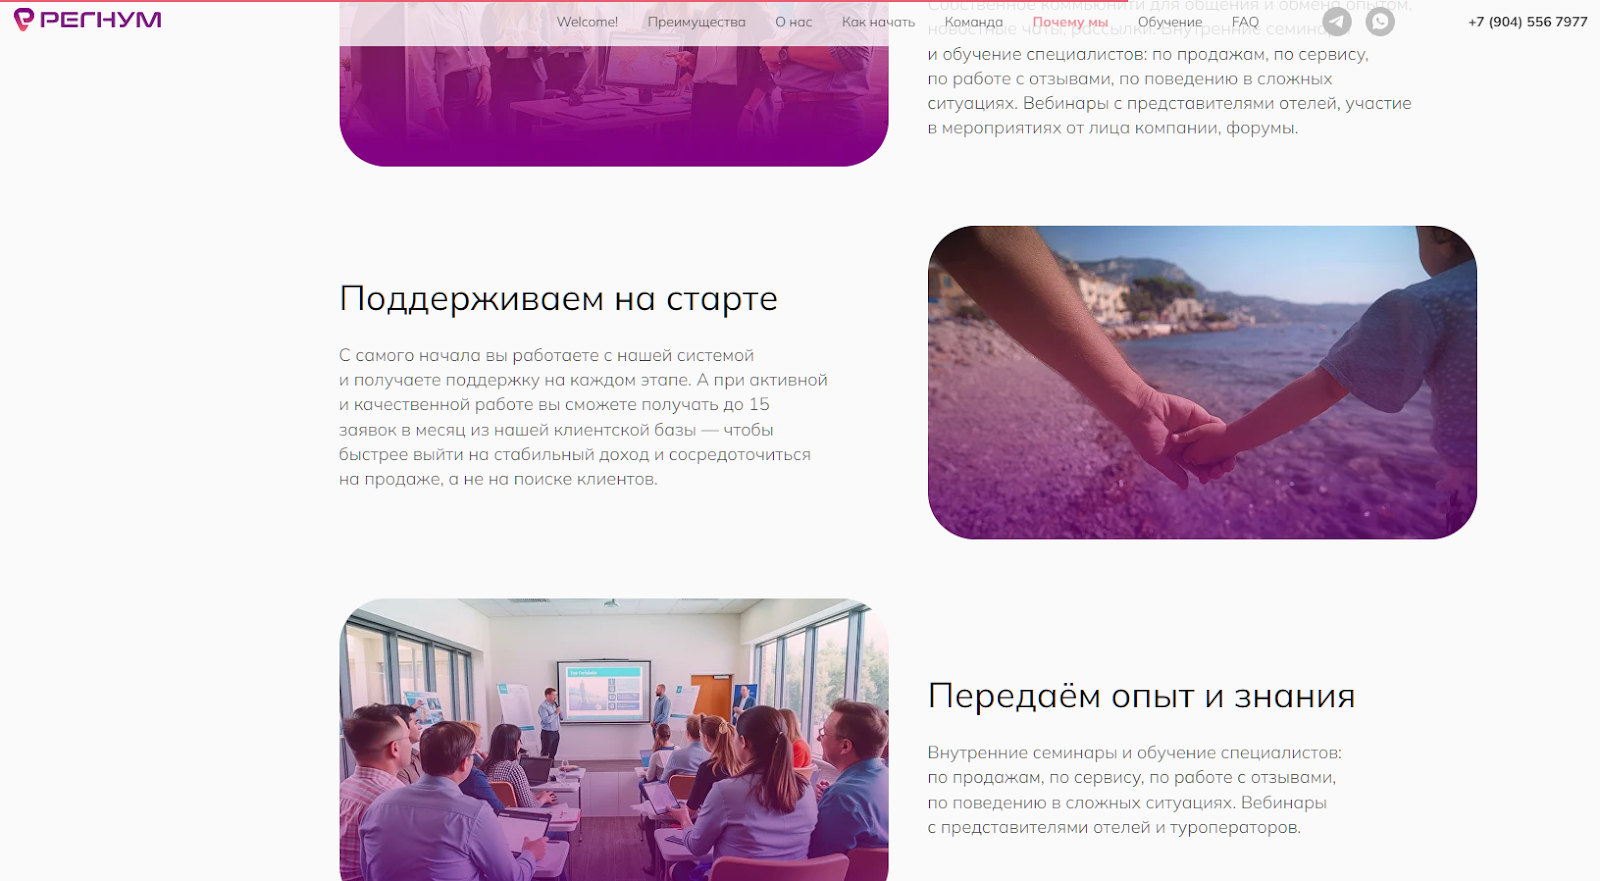Click the text в мероприятиях от лица компании

tap(1073, 128)
